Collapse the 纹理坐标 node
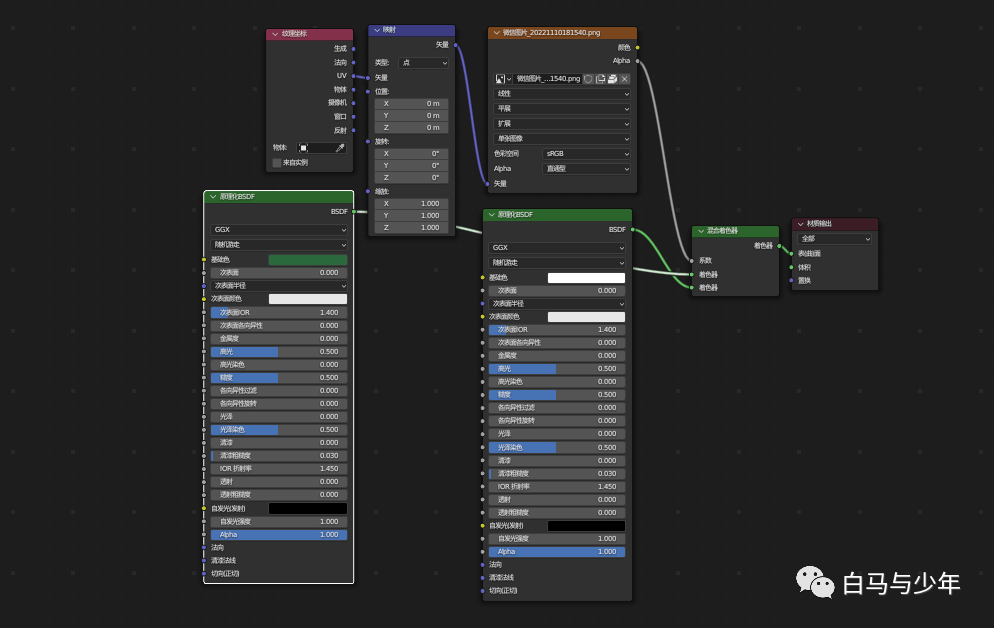 (x=274, y=34)
